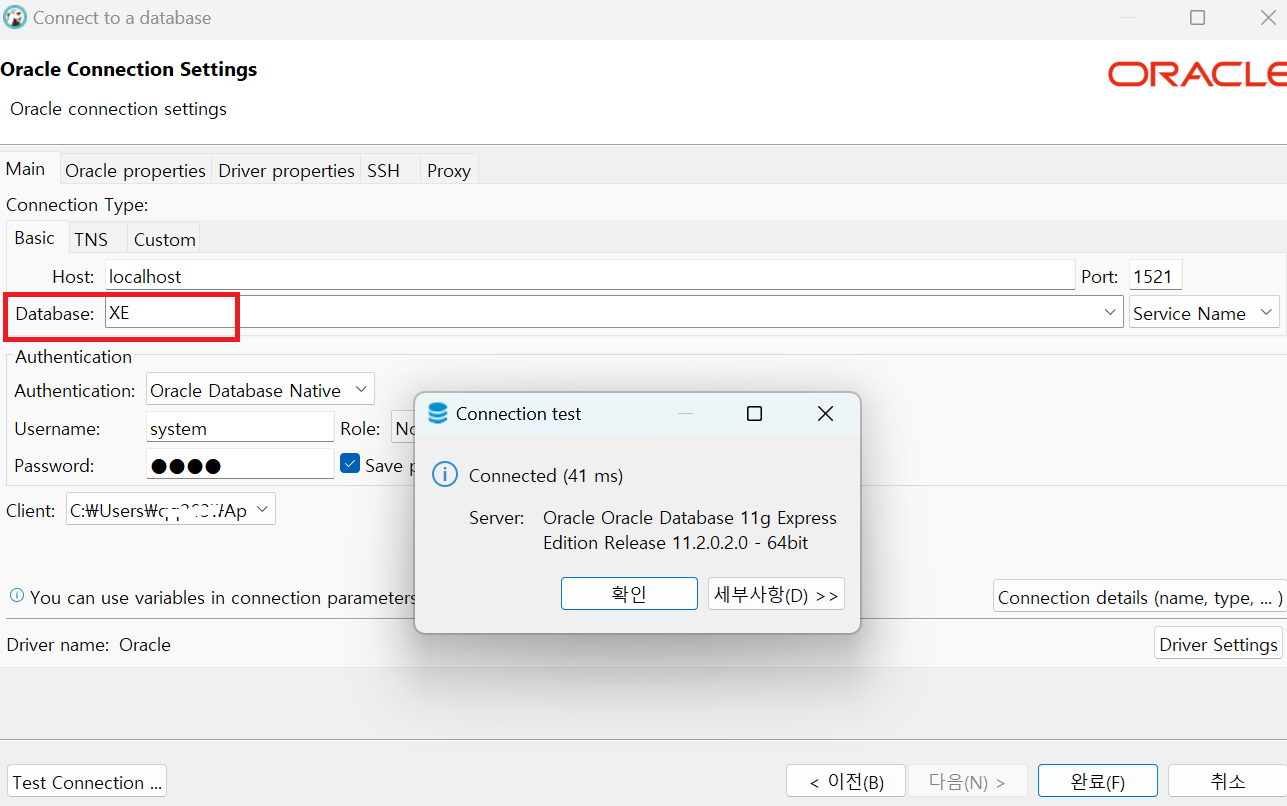The width and height of the screenshot is (1287, 806).
Task: Click the 세부사항(D) >> details button
Action: click(776, 593)
